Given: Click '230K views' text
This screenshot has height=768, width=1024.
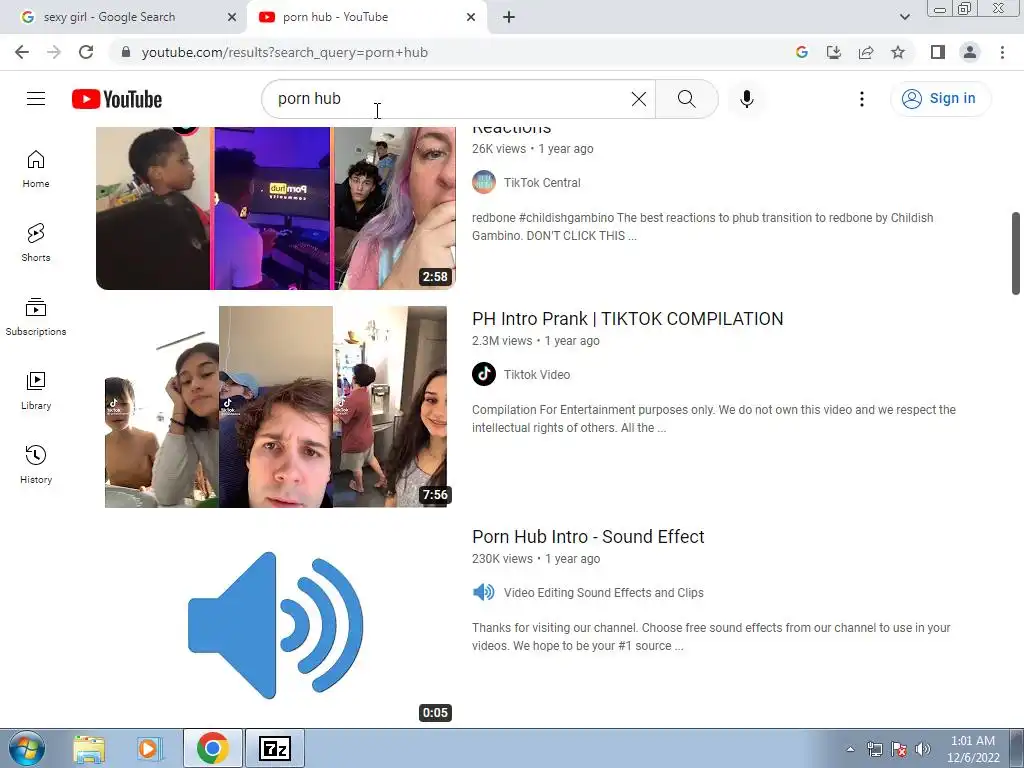Looking at the screenshot, I should click(502, 559).
